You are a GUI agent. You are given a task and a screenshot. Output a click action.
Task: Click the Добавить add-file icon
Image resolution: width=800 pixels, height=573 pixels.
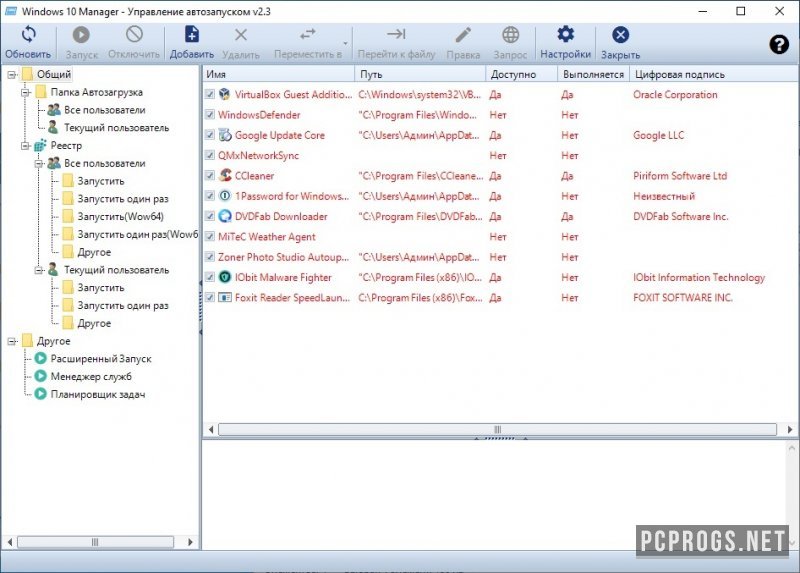point(191,35)
